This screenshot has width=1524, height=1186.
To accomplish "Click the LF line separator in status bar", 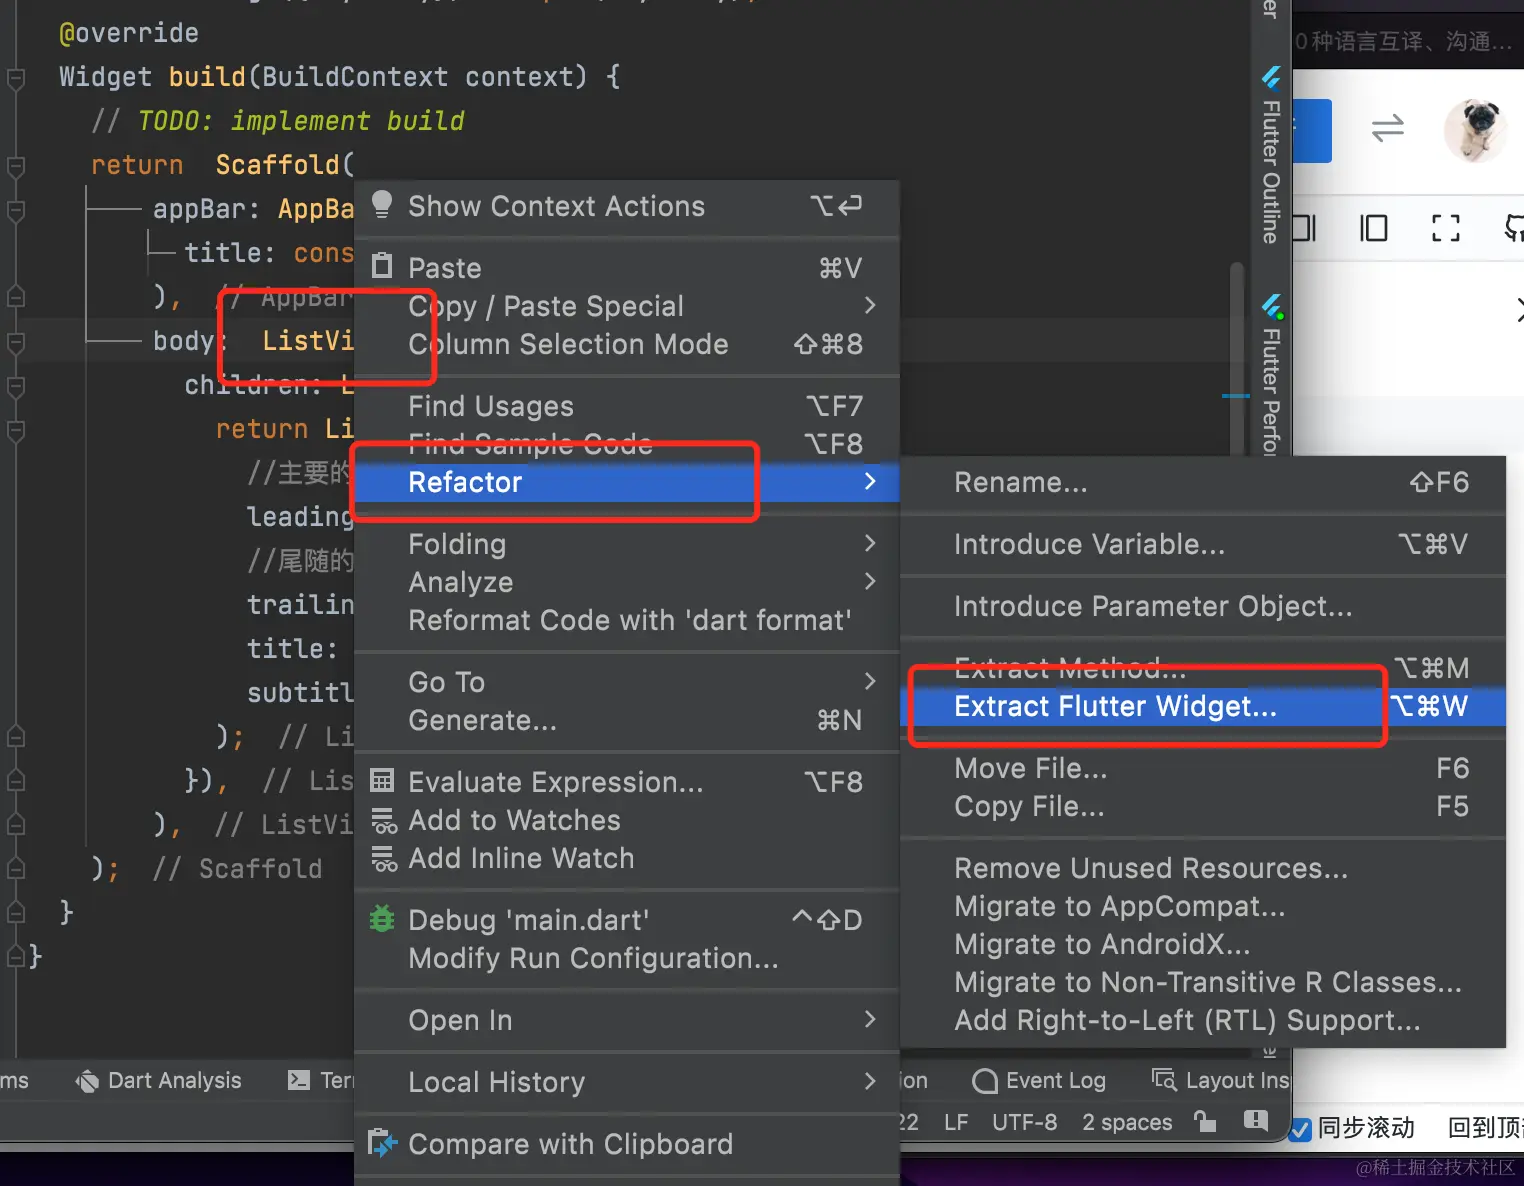I will [x=956, y=1122].
